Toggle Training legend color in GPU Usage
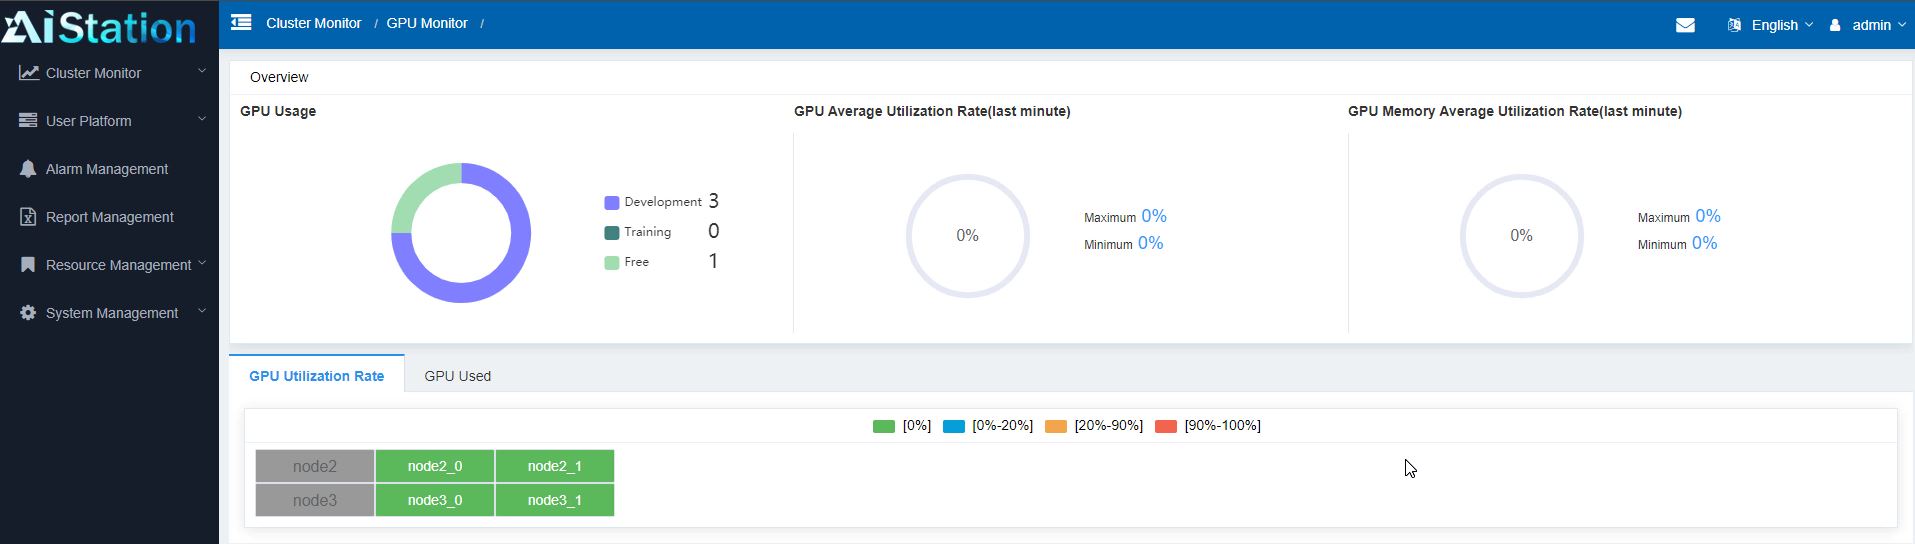This screenshot has width=1915, height=544. [612, 233]
